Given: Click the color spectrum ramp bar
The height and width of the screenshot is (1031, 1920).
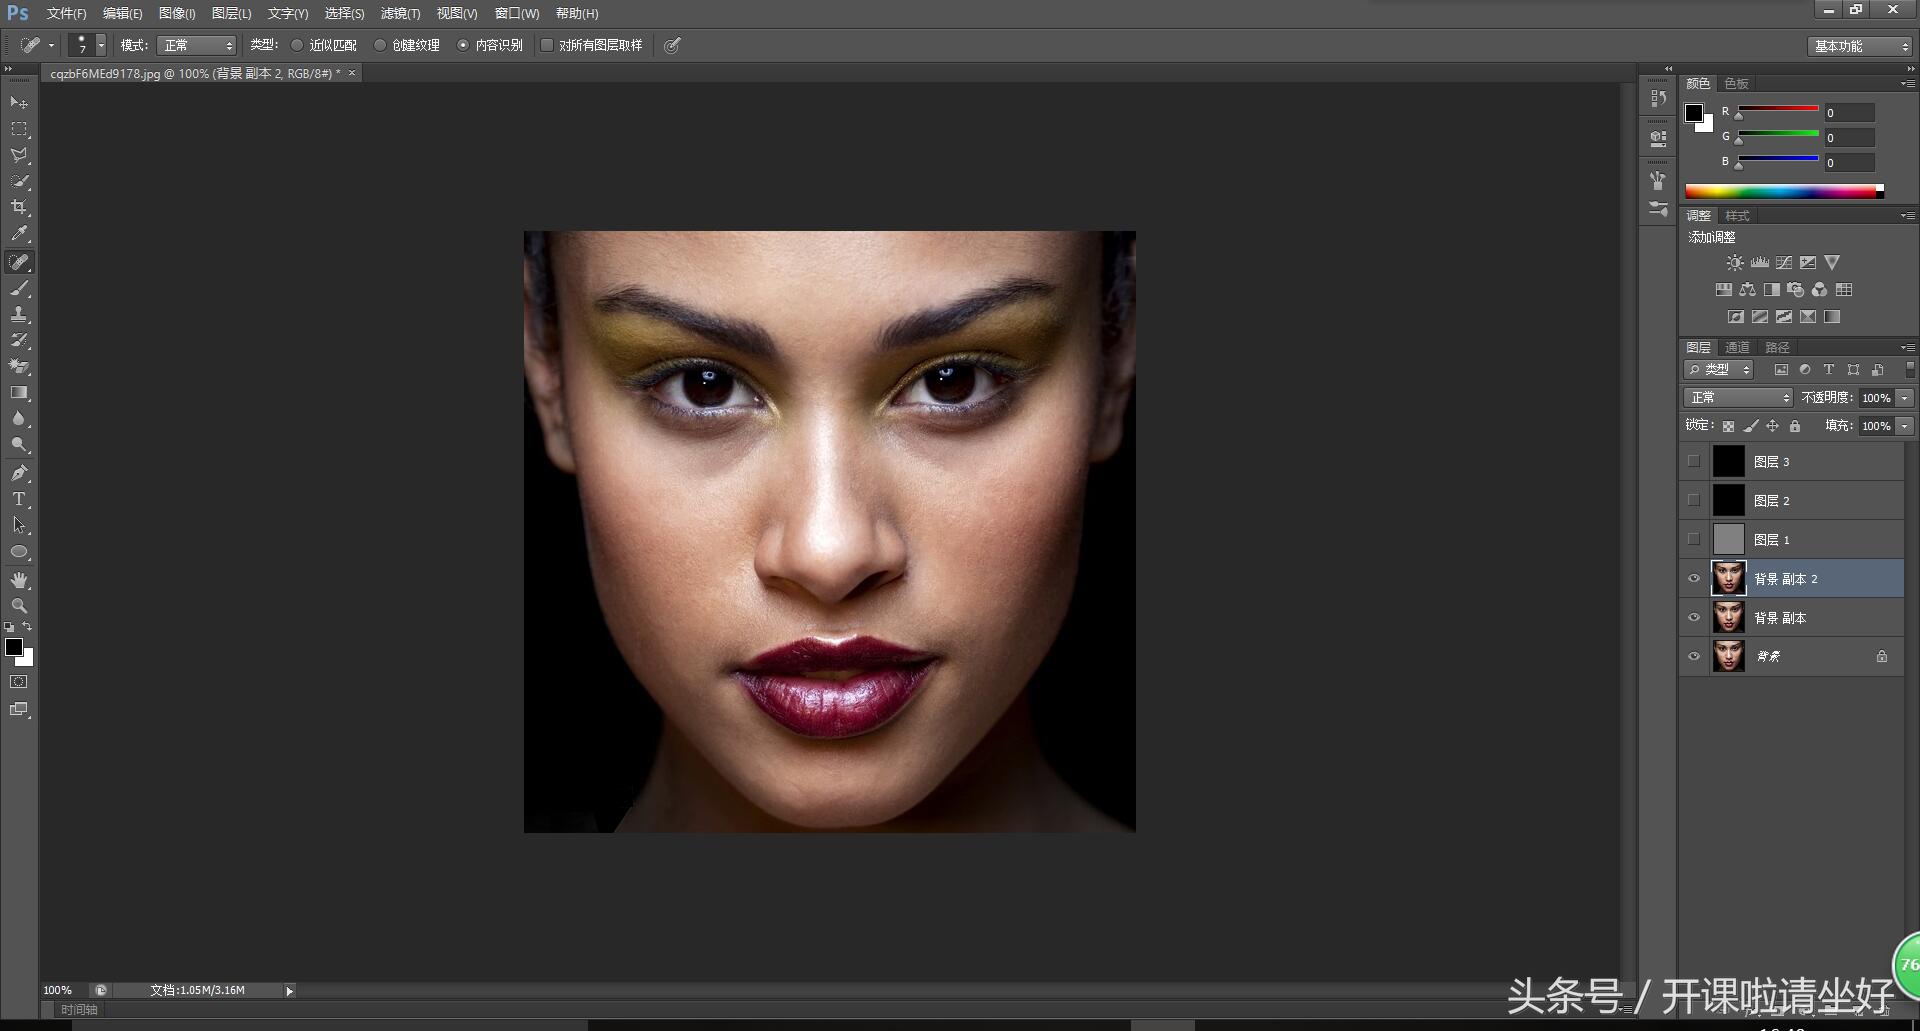Looking at the screenshot, I should pyautogui.click(x=1782, y=191).
